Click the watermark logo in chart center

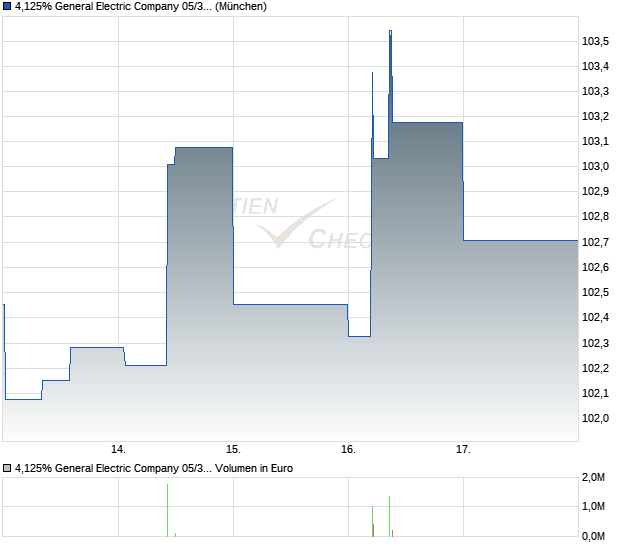tap(300, 223)
